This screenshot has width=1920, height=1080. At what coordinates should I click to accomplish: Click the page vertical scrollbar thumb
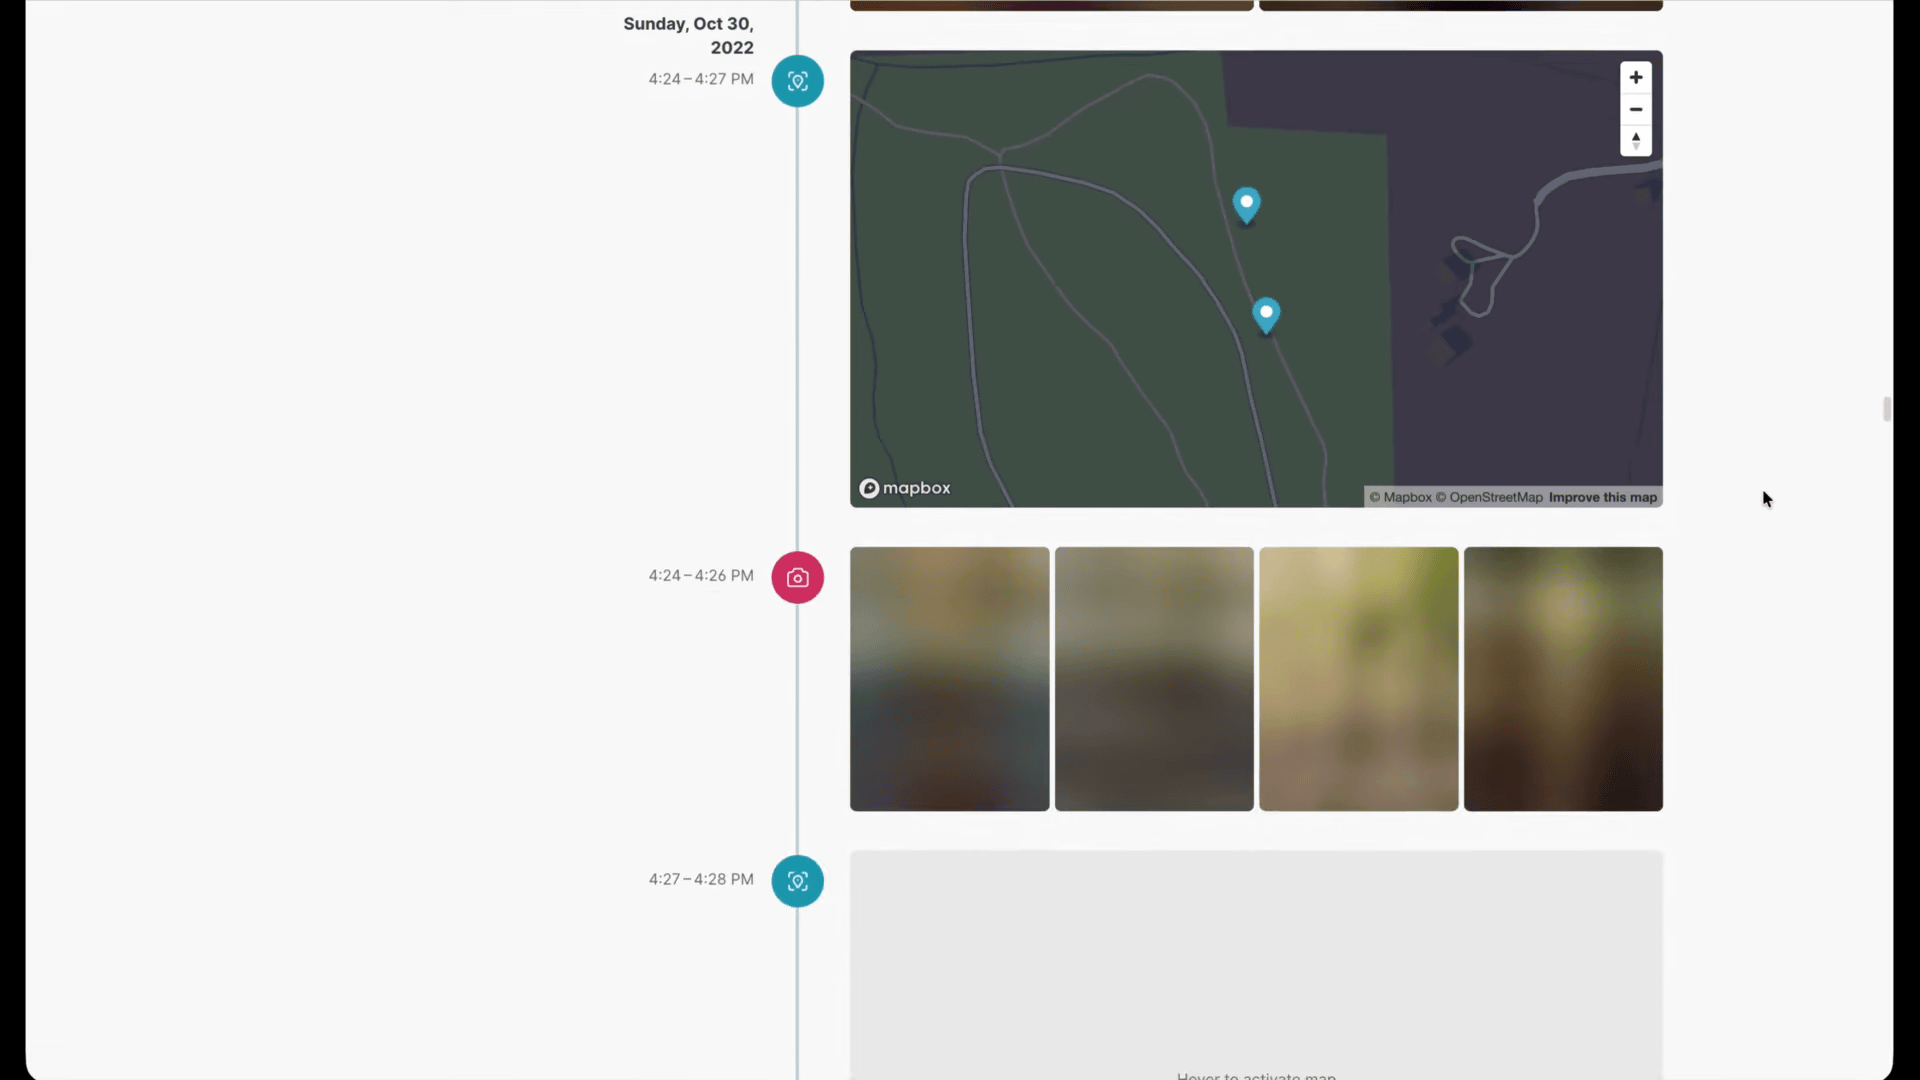tap(1886, 409)
